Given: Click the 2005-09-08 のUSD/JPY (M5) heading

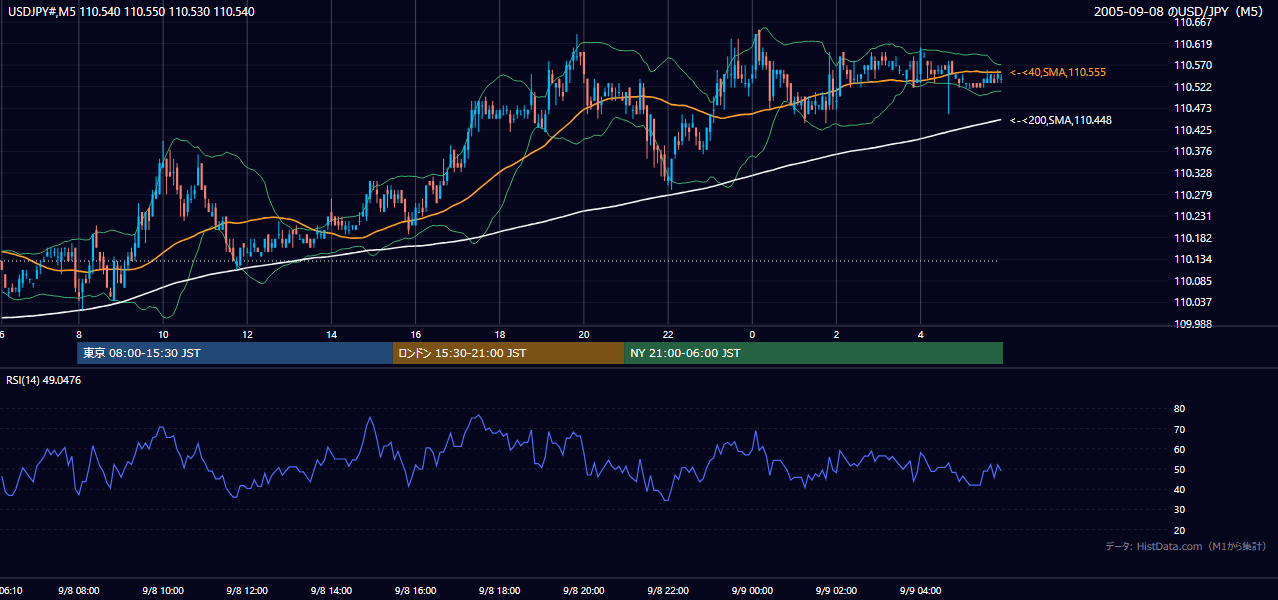Looking at the screenshot, I should [x=1179, y=11].
